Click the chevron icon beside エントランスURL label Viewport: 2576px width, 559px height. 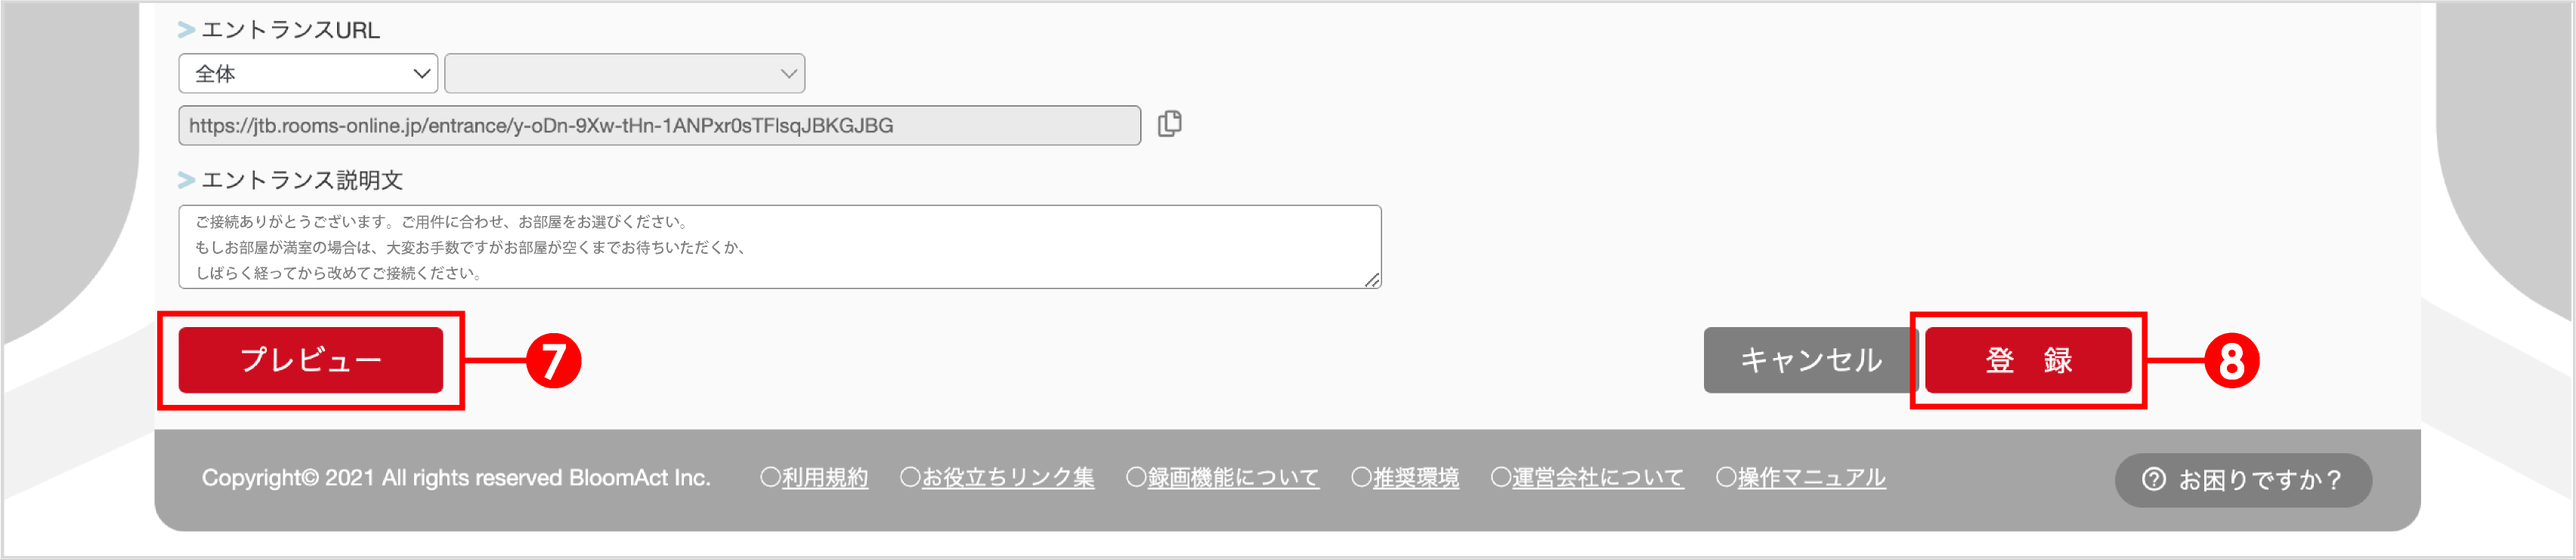[x=185, y=29]
